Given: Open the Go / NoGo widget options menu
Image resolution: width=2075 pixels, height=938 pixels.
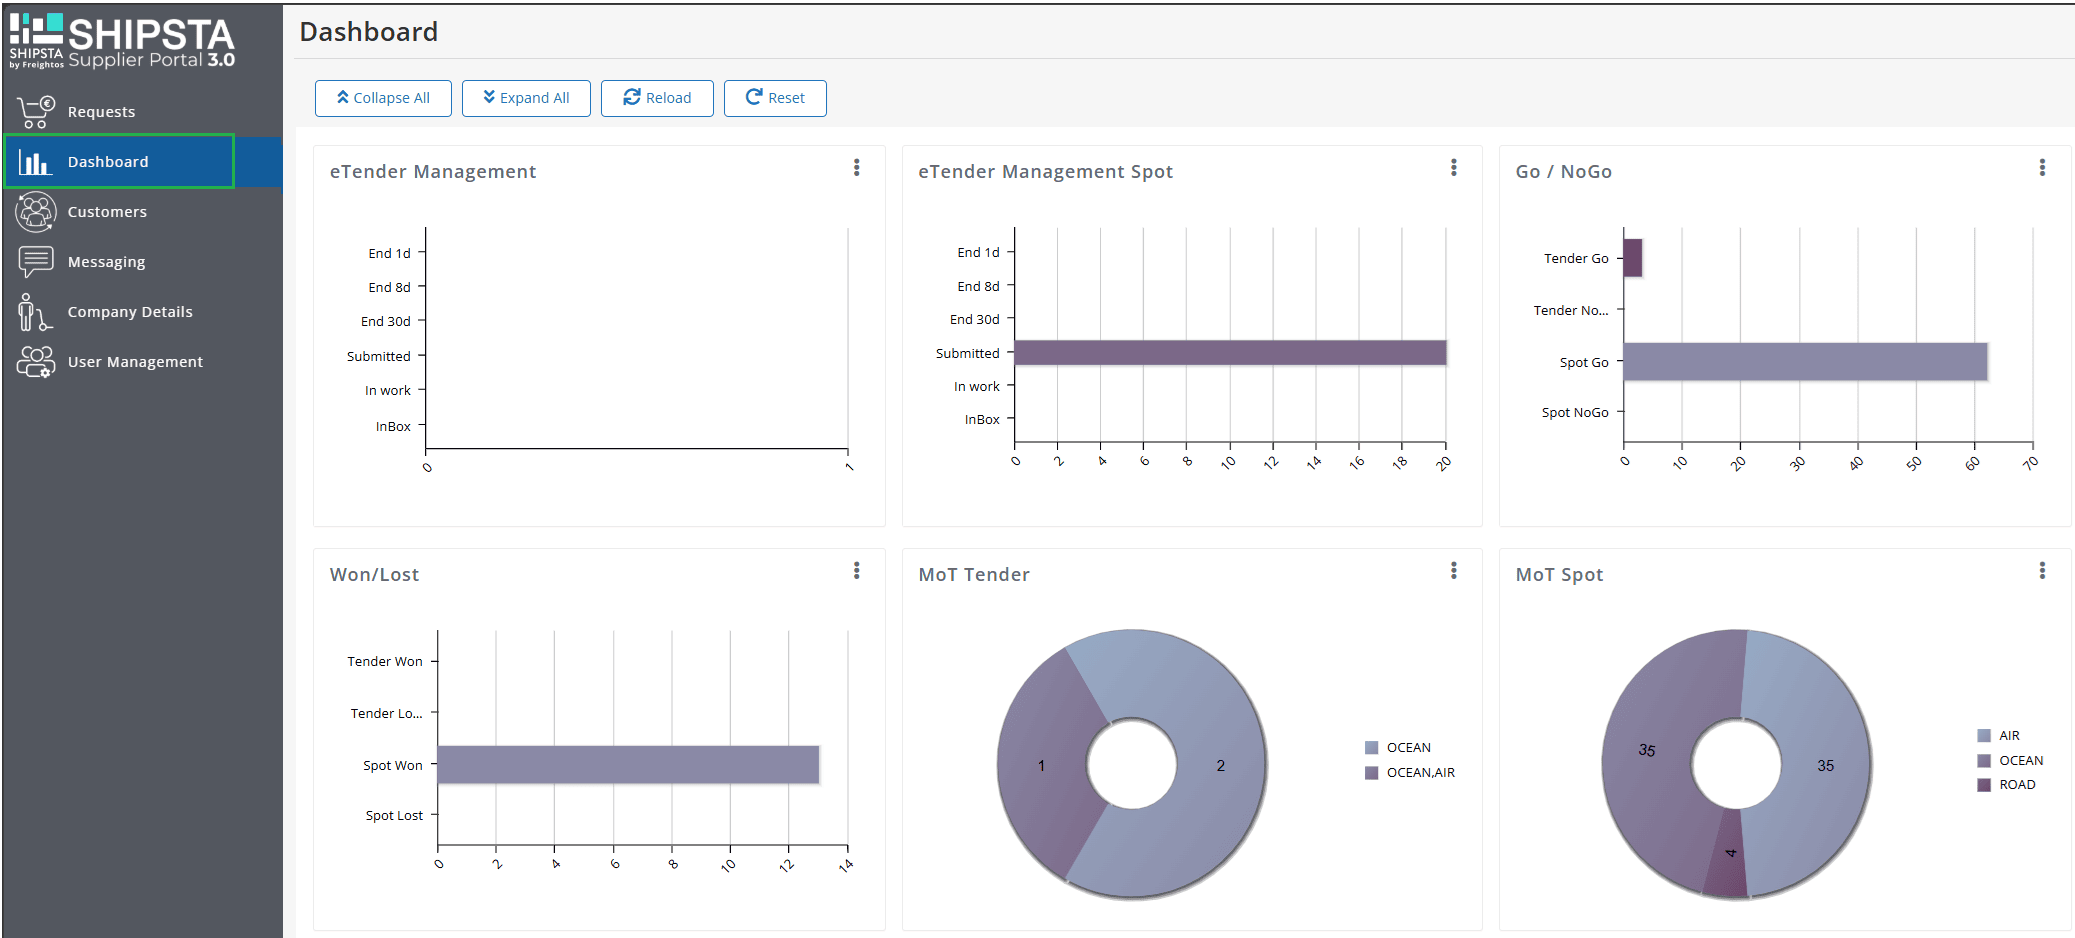Looking at the screenshot, I should (x=2042, y=168).
